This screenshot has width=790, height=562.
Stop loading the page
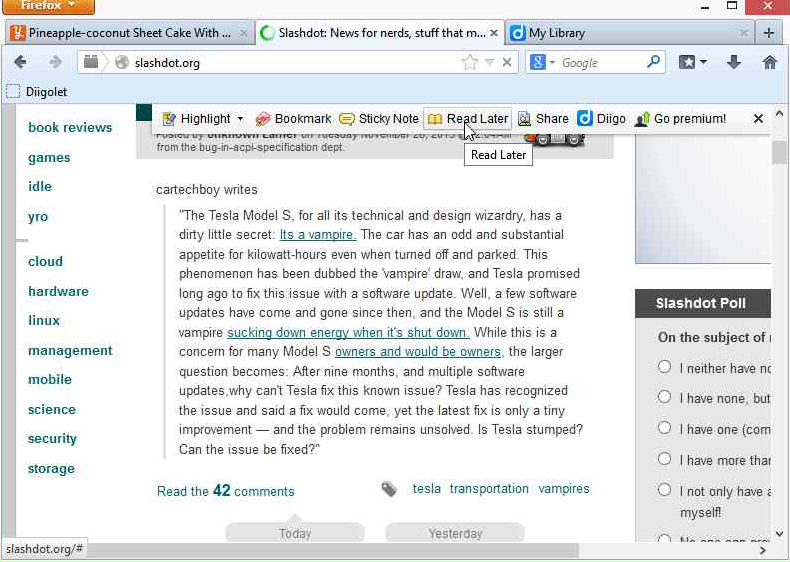tap(507, 63)
